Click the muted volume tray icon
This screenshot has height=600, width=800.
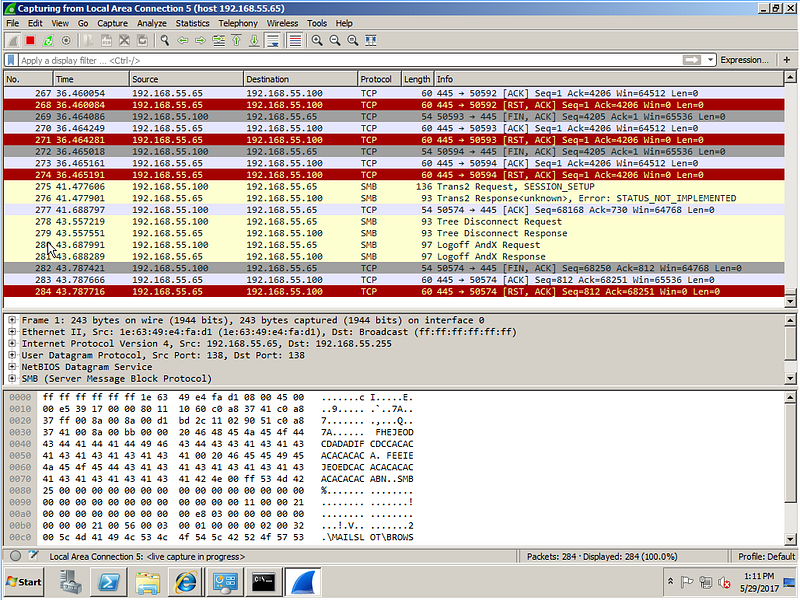tap(723, 582)
